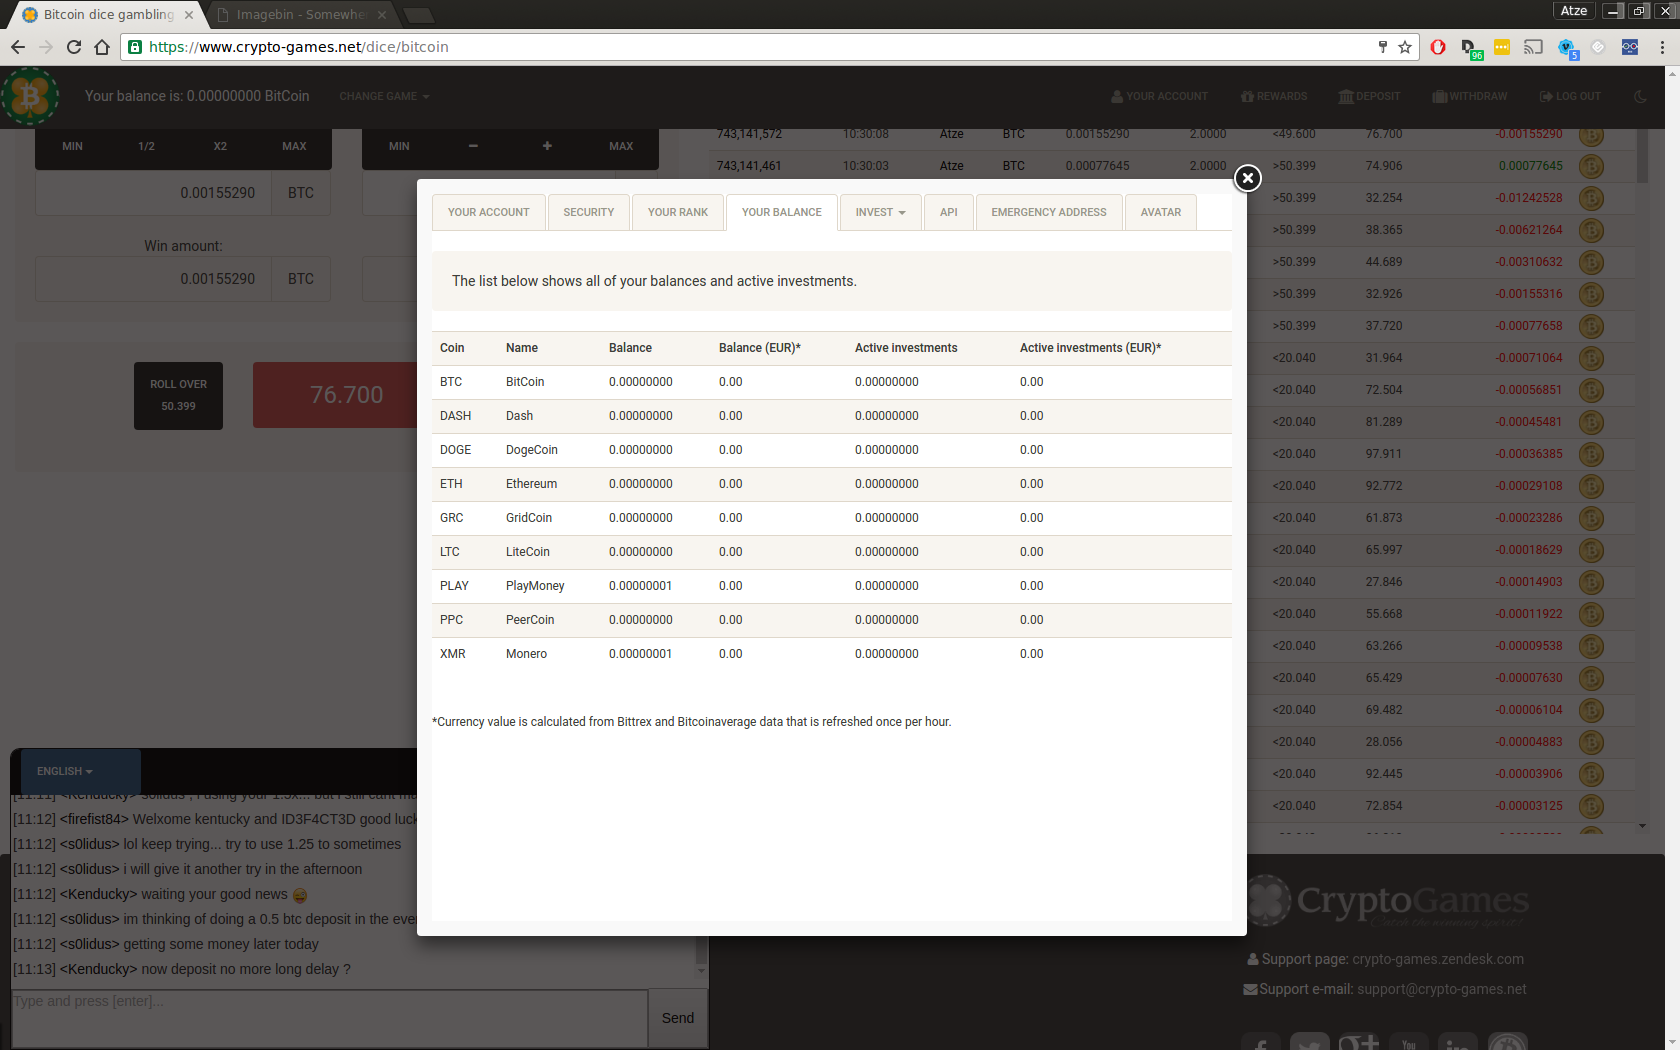Open Your Account from header

coord(1159,96)
